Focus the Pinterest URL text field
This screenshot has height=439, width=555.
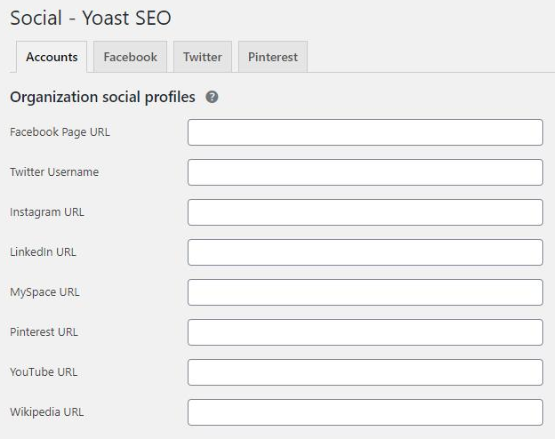click(x=365, y=332)
